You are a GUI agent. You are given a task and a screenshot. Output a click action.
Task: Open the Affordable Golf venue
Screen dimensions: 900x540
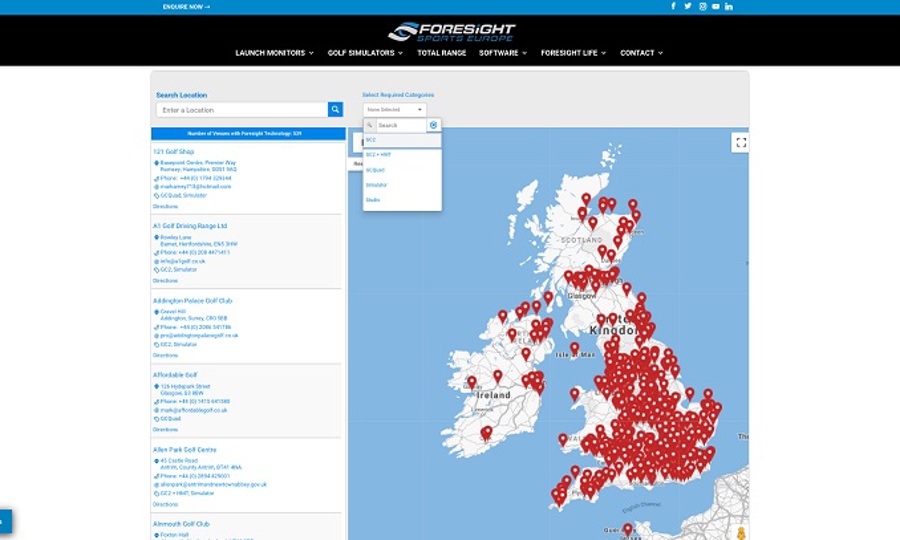coord(175,375)
